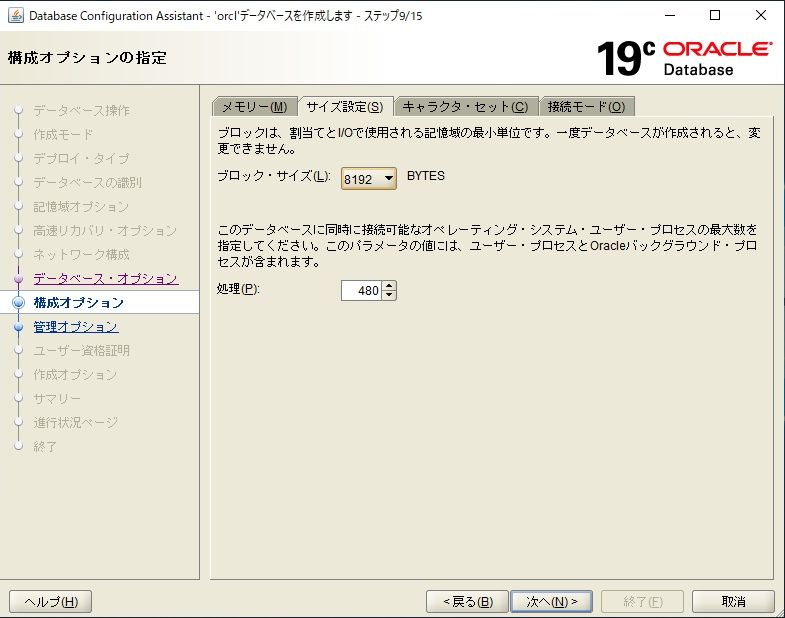Switch to the メモリー(M) tab
The image size is (785, 618).
coord(255,107)
